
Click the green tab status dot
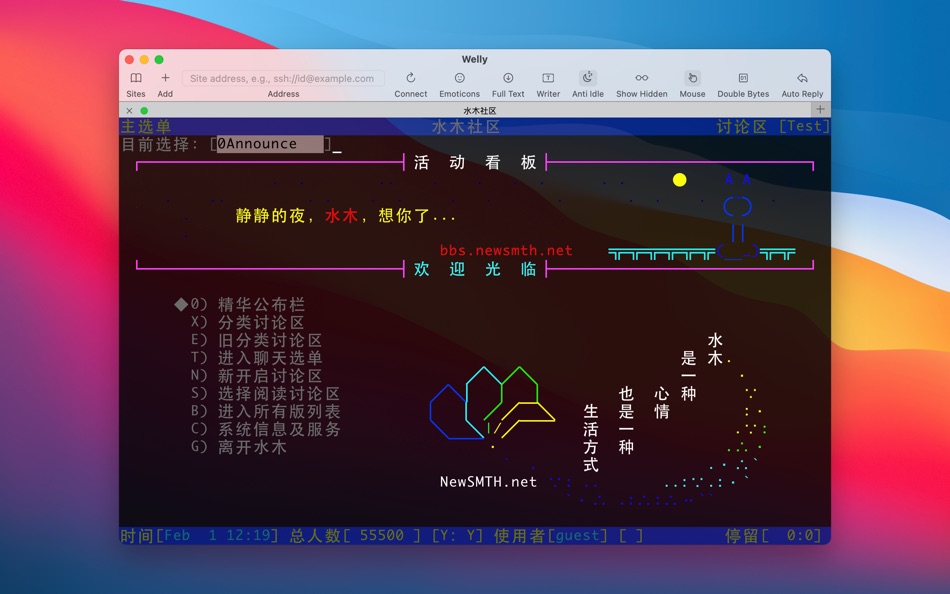(144, 110)
